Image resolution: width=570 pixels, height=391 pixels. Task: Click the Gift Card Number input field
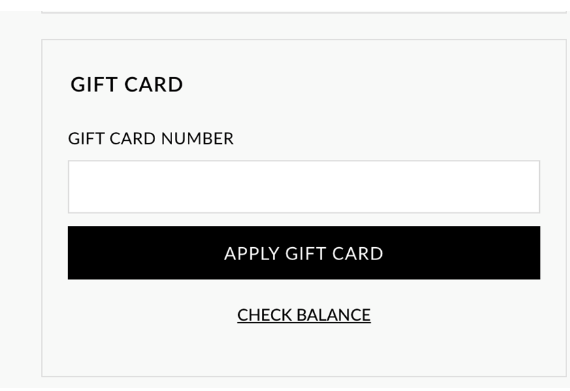pos(304,186)
